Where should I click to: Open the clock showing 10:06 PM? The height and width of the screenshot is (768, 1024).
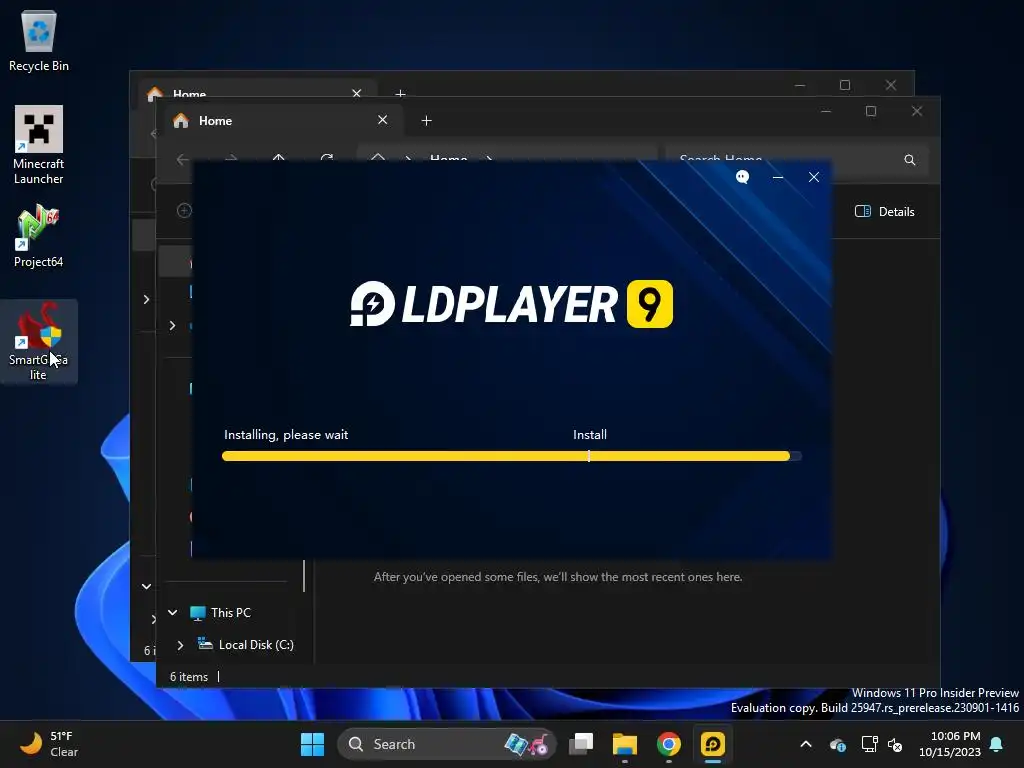(x=950, y=744)
